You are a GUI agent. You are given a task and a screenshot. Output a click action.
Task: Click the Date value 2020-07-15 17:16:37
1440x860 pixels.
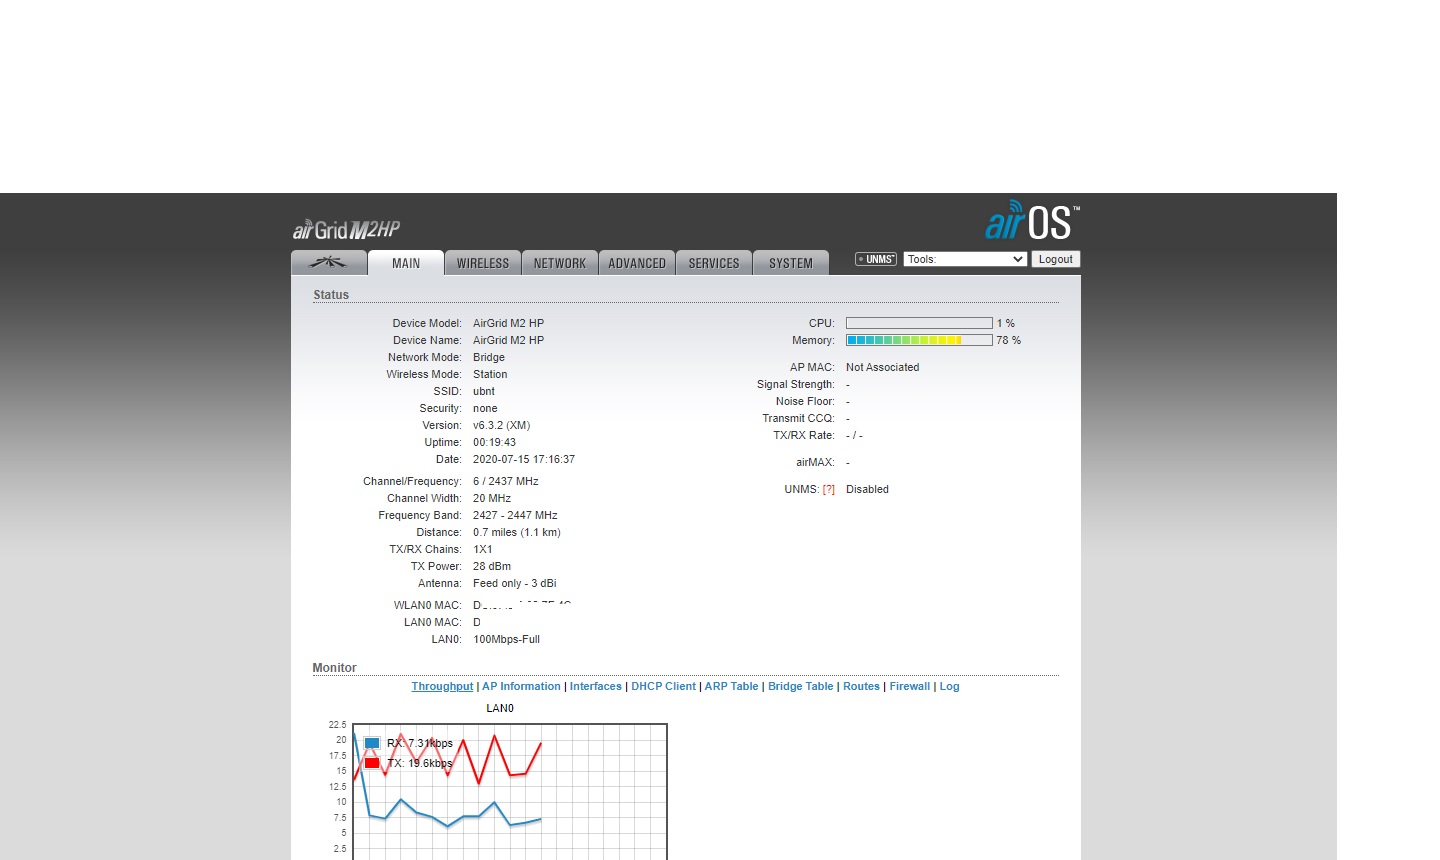click(524, 459)
